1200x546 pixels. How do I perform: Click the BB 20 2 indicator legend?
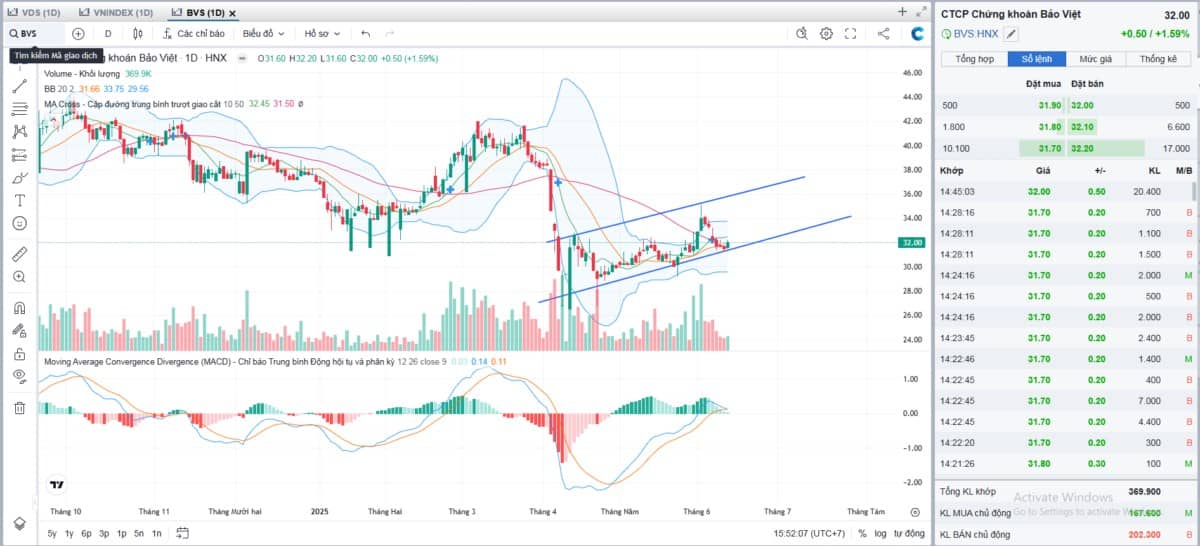95,88
